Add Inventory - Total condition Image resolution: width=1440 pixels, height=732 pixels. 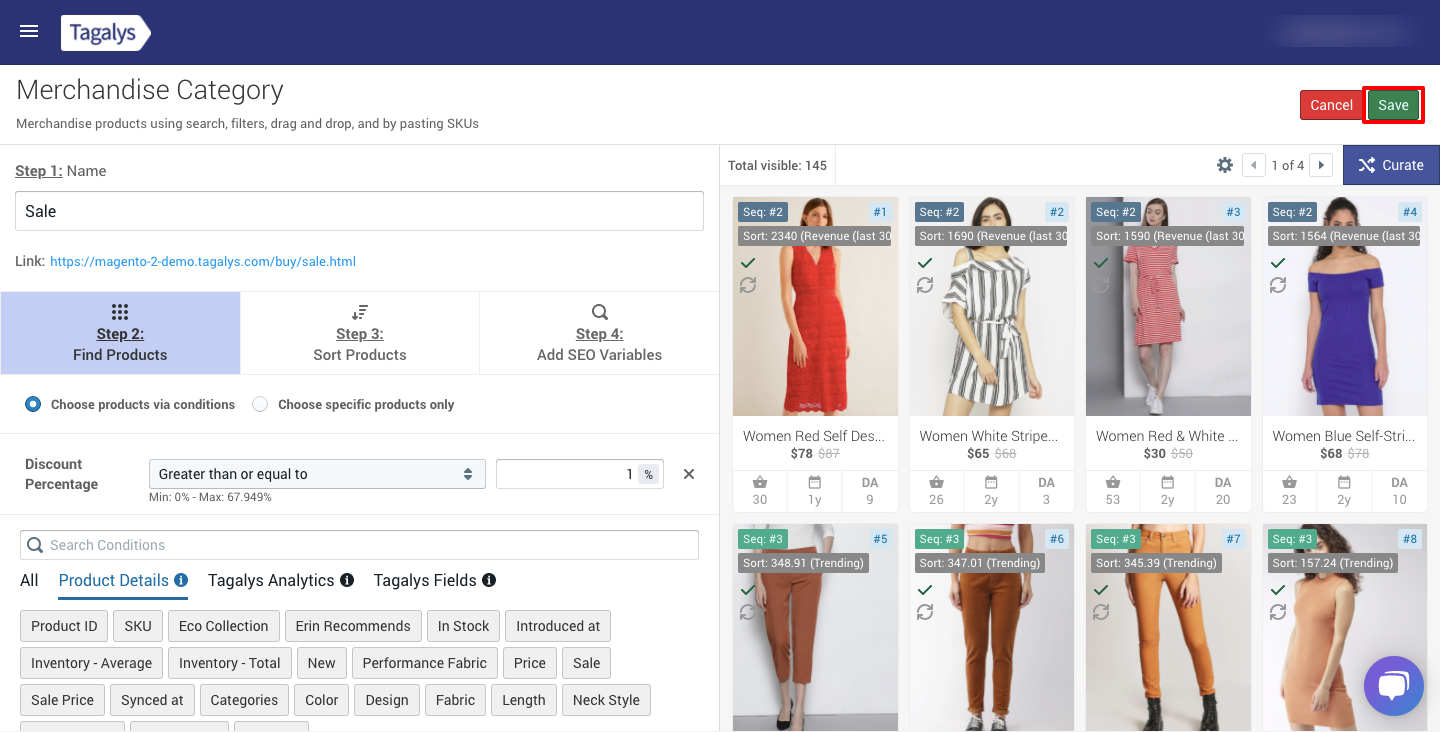pos(230,663)
